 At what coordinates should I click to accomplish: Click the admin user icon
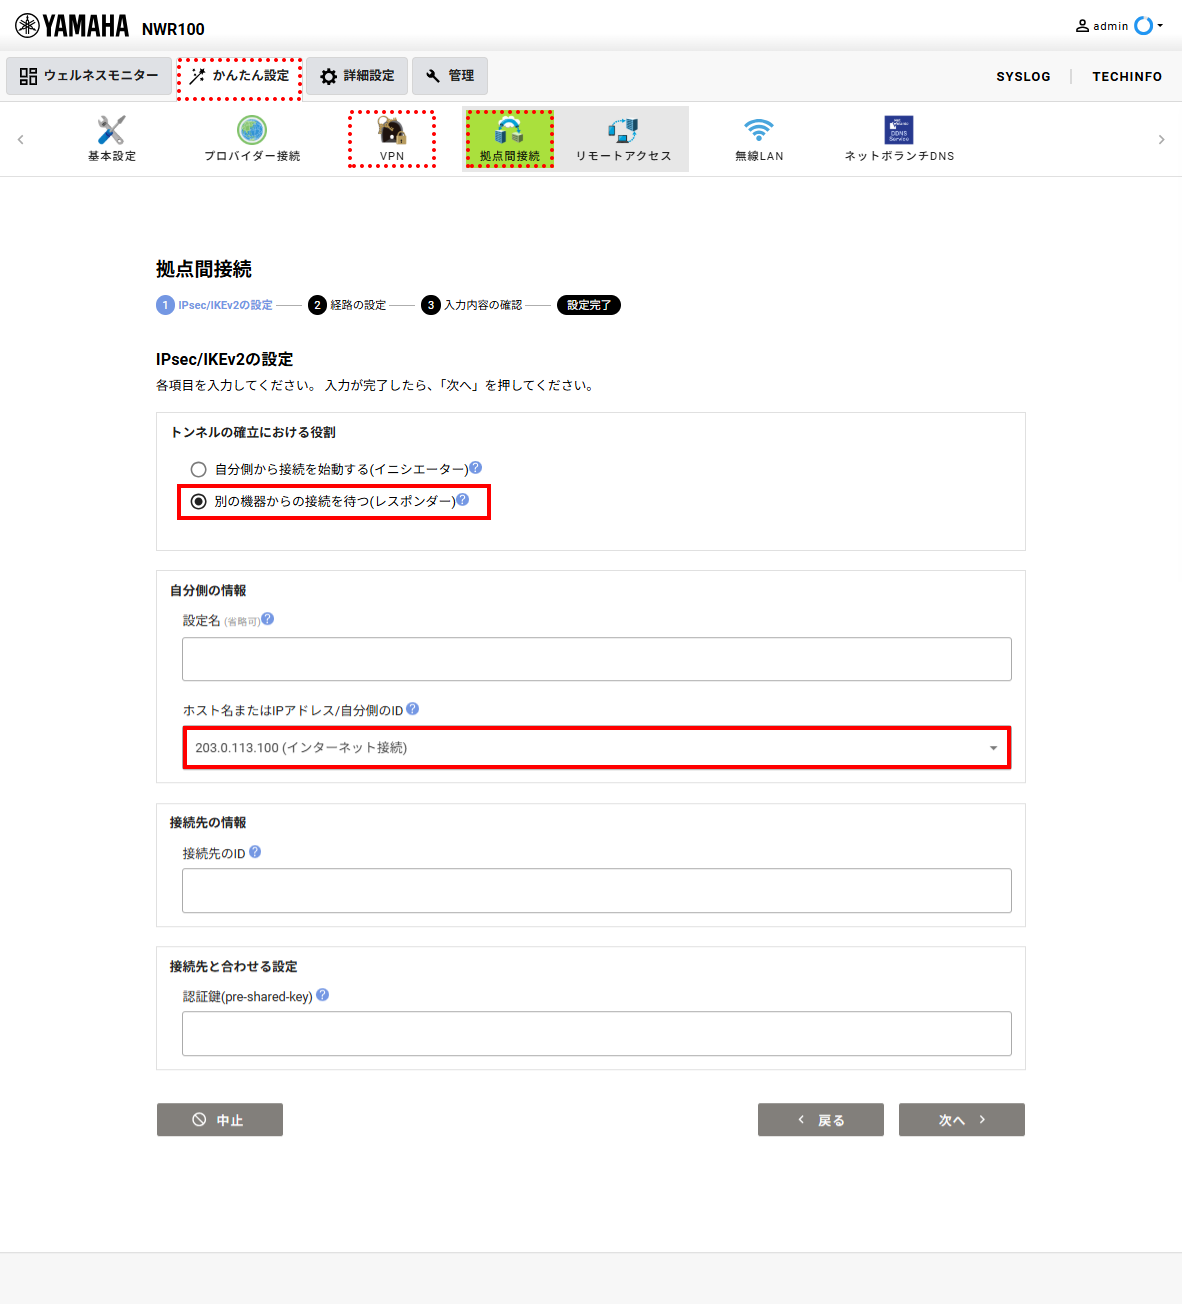click(1082, 26)
